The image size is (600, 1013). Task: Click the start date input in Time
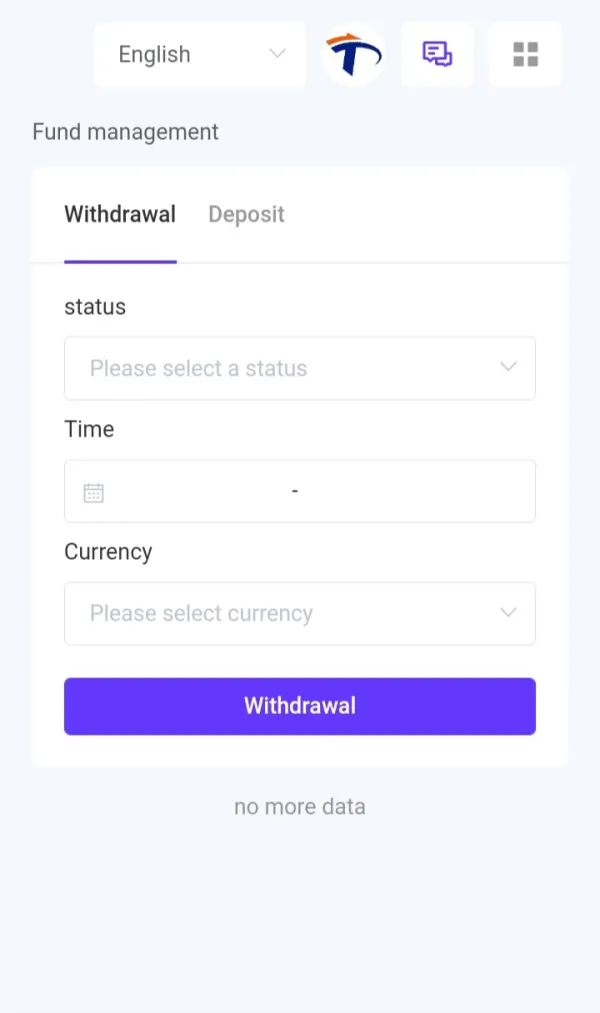tap(200, 492)
